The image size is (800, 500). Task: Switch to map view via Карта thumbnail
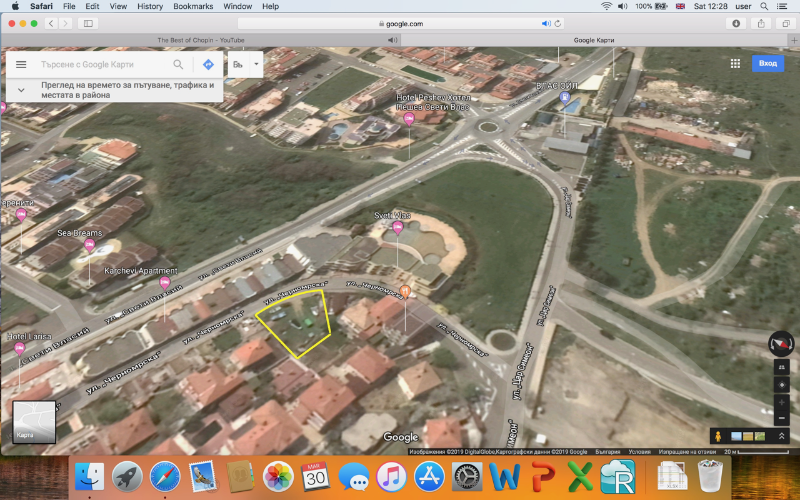tap(33, 421)
